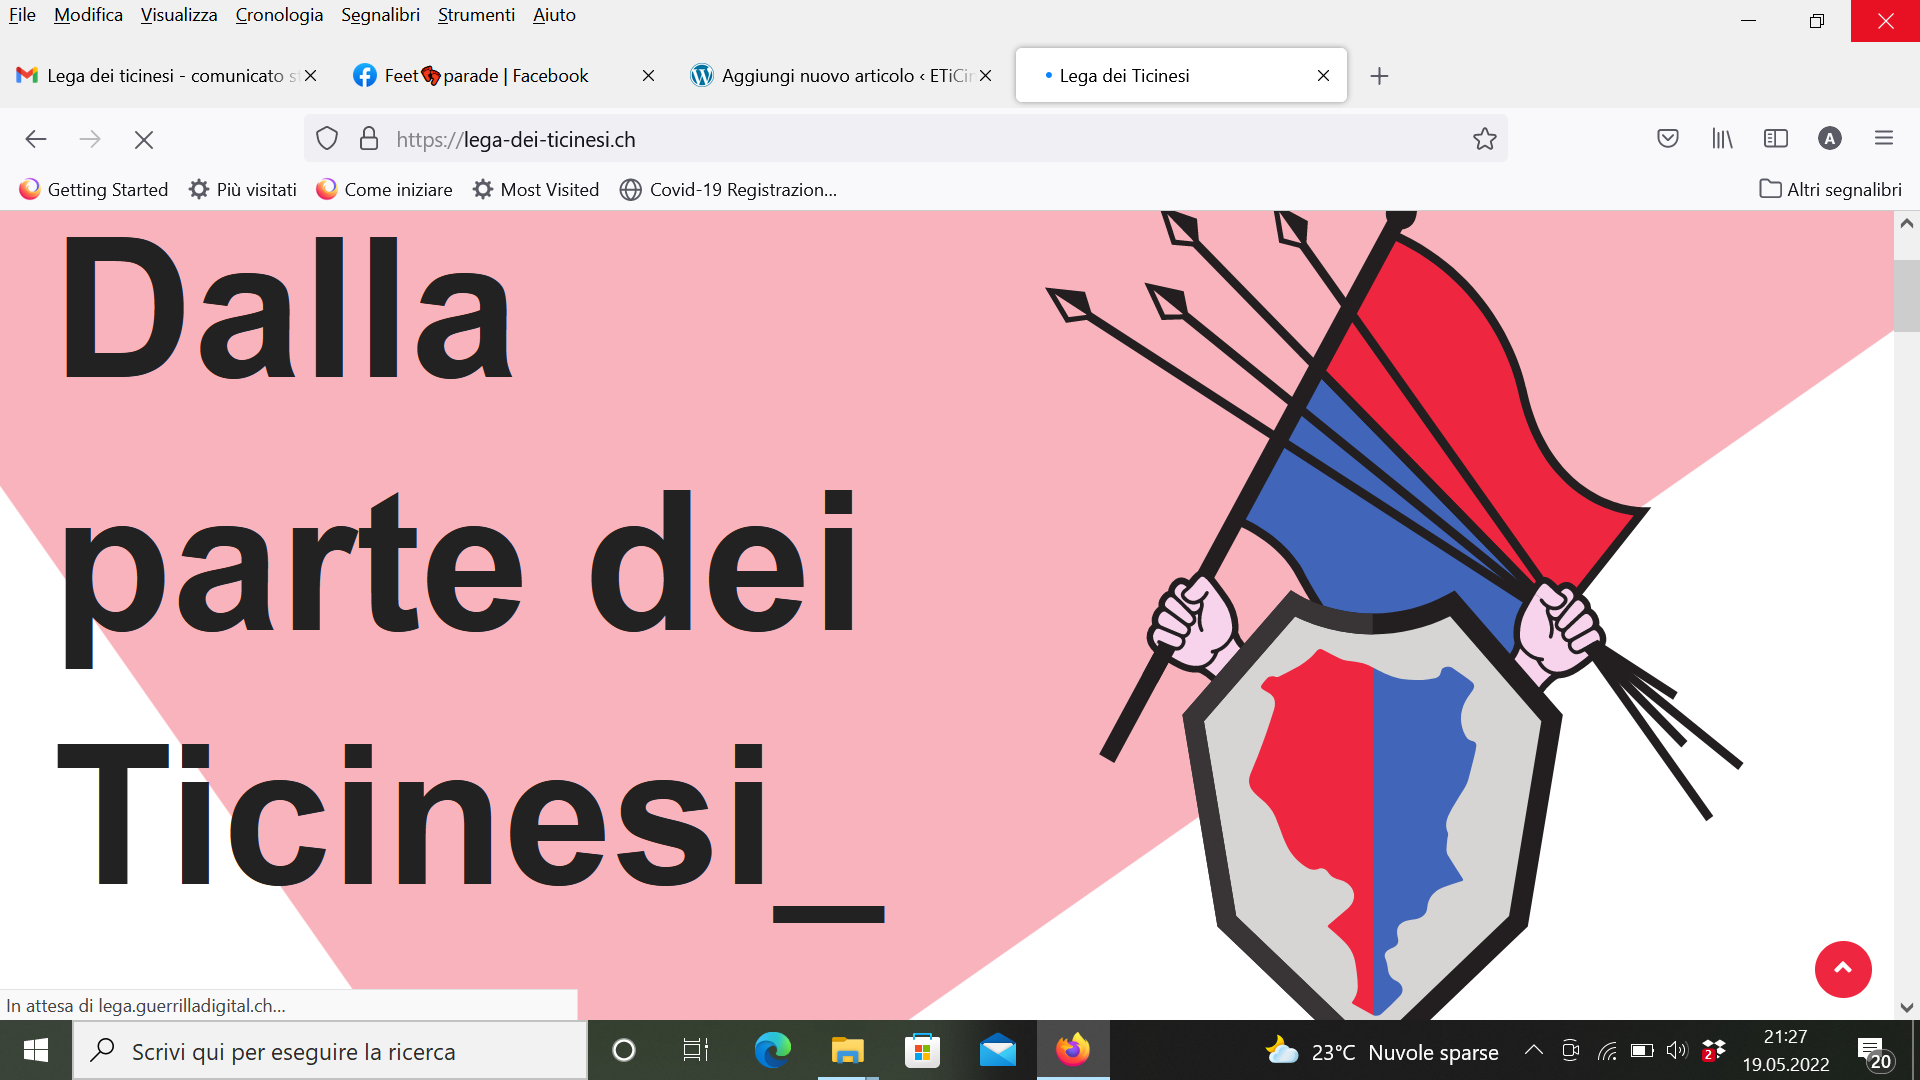Show hidden system tray icons
The height and width of the screenshot is (1080, 1920).
pos(1533,1050)
